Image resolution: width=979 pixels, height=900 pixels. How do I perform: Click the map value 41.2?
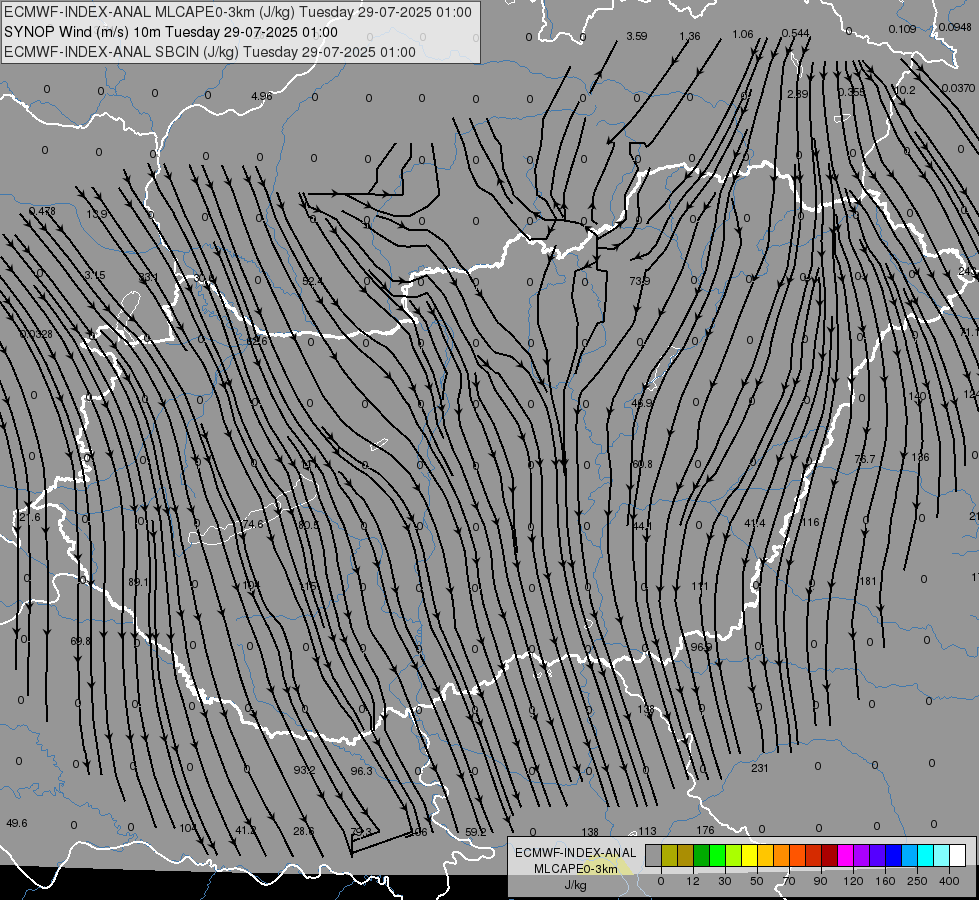[246, 830]
